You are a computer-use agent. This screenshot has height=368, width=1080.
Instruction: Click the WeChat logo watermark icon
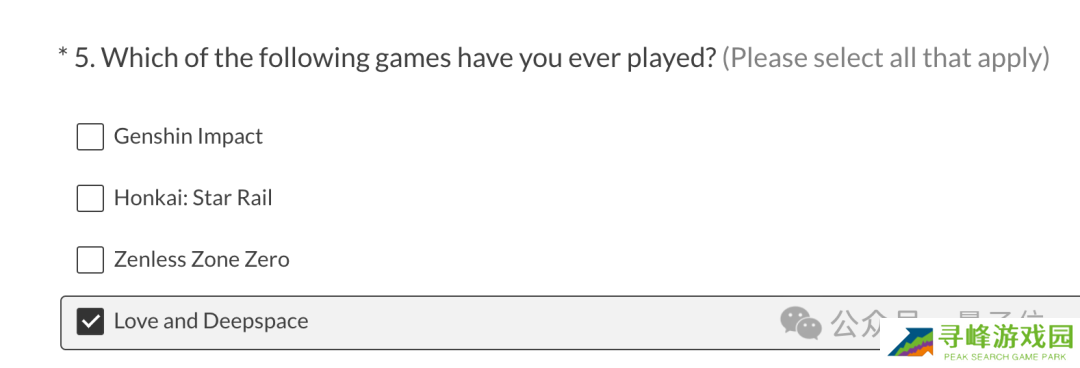(801, 323)
